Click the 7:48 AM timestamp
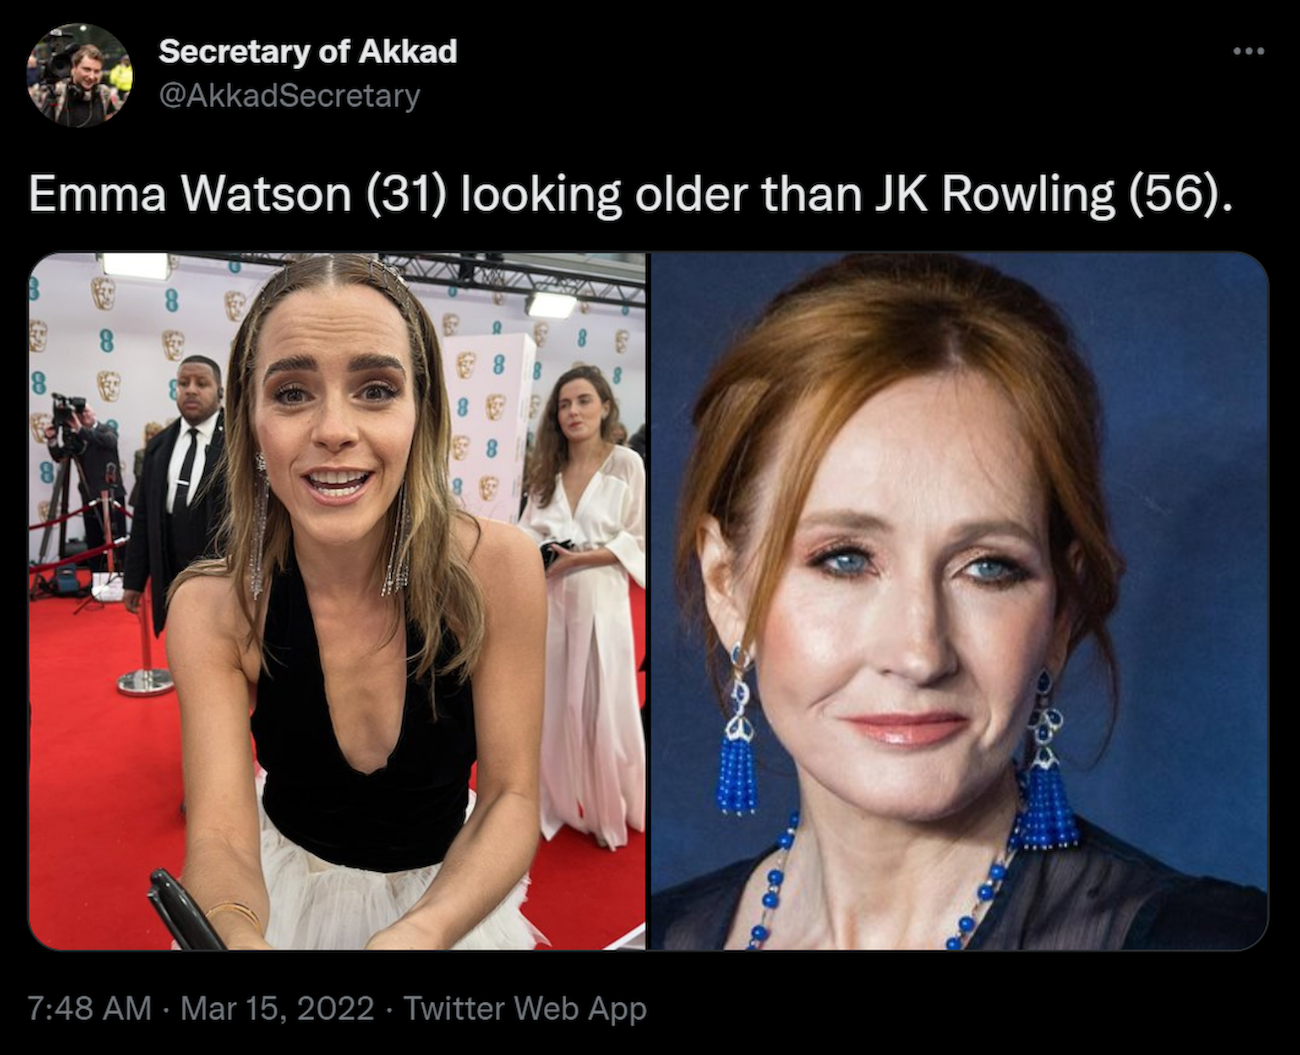 (90, 1007)
